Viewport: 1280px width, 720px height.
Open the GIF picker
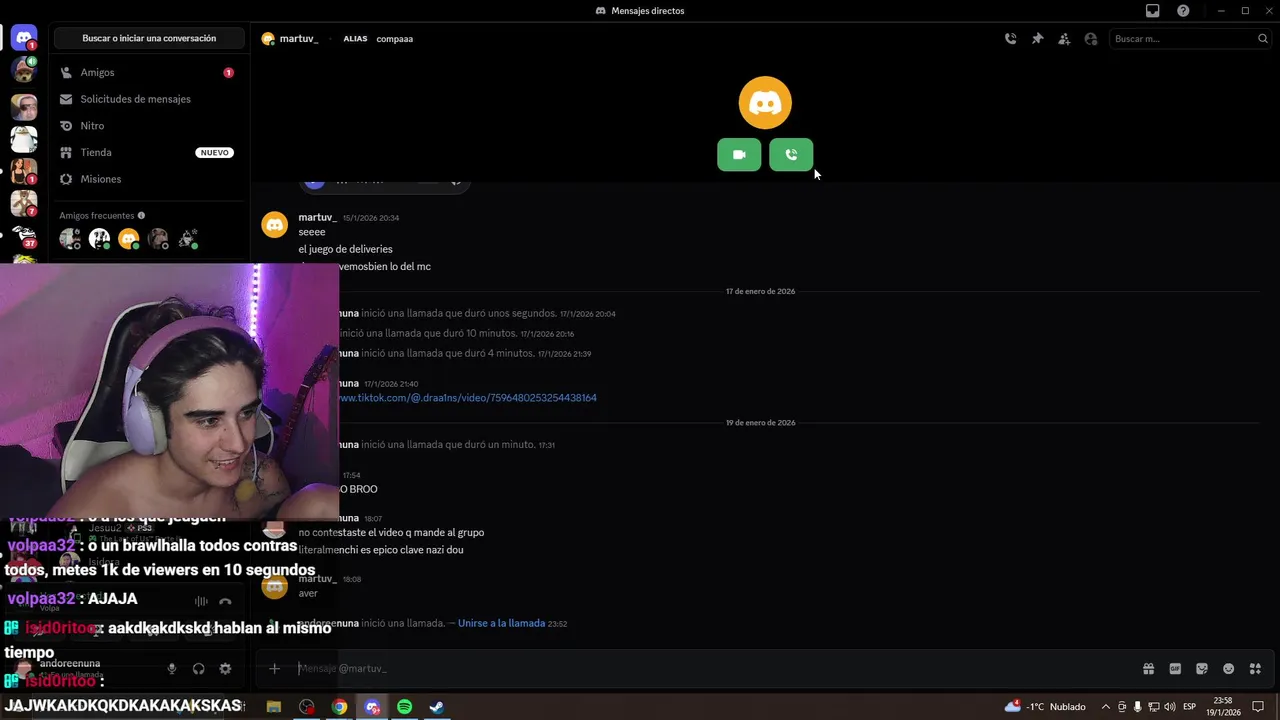pos(1175,669)
